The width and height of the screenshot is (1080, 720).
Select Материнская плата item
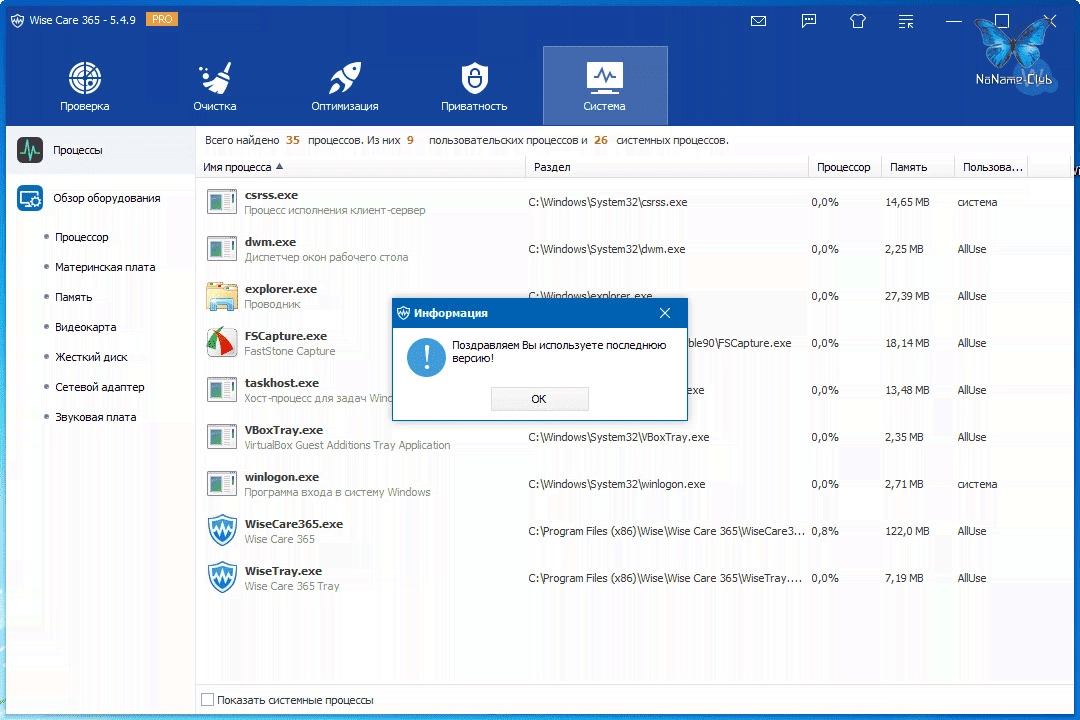pyautogui.click(x=105, y=267)
